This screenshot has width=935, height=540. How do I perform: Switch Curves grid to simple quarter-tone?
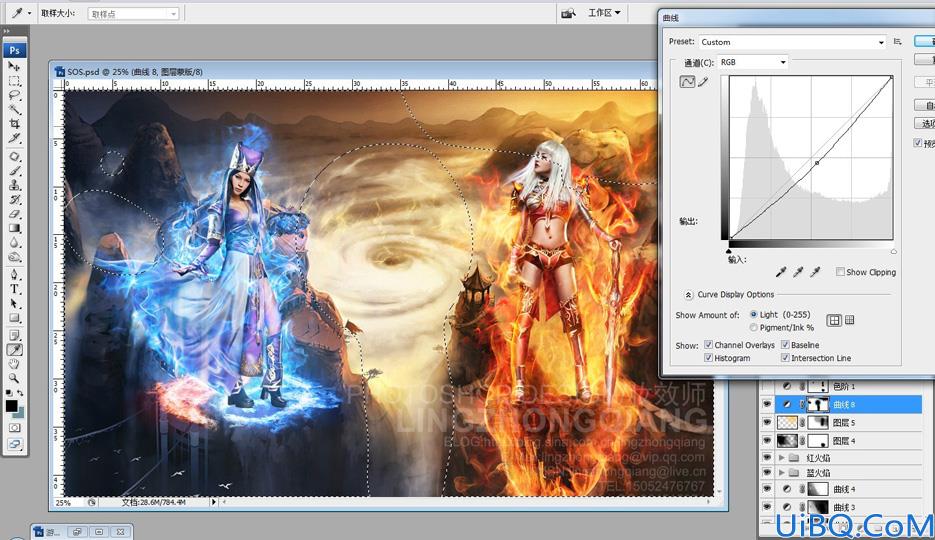coord(834,321)
